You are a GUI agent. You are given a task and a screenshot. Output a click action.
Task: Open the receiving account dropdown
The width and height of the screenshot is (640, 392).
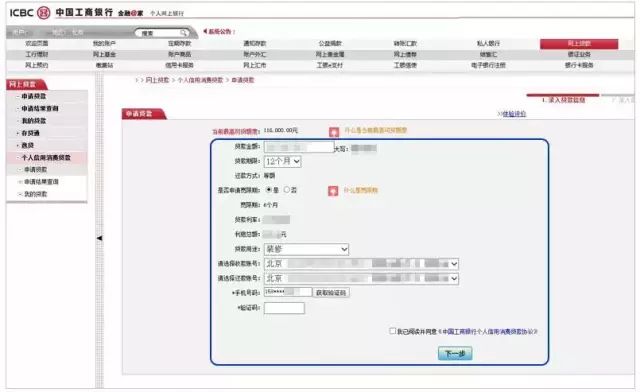coord(361,264)
